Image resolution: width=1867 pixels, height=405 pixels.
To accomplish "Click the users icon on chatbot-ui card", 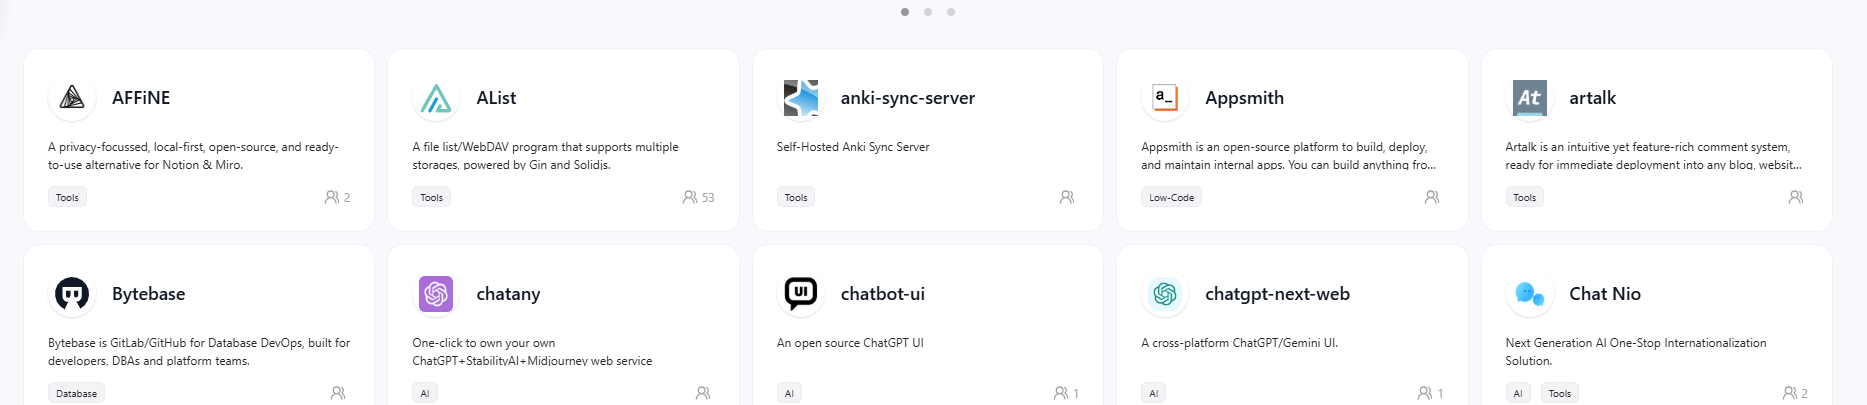I will pyautogui.click(x=1061, y=393).
